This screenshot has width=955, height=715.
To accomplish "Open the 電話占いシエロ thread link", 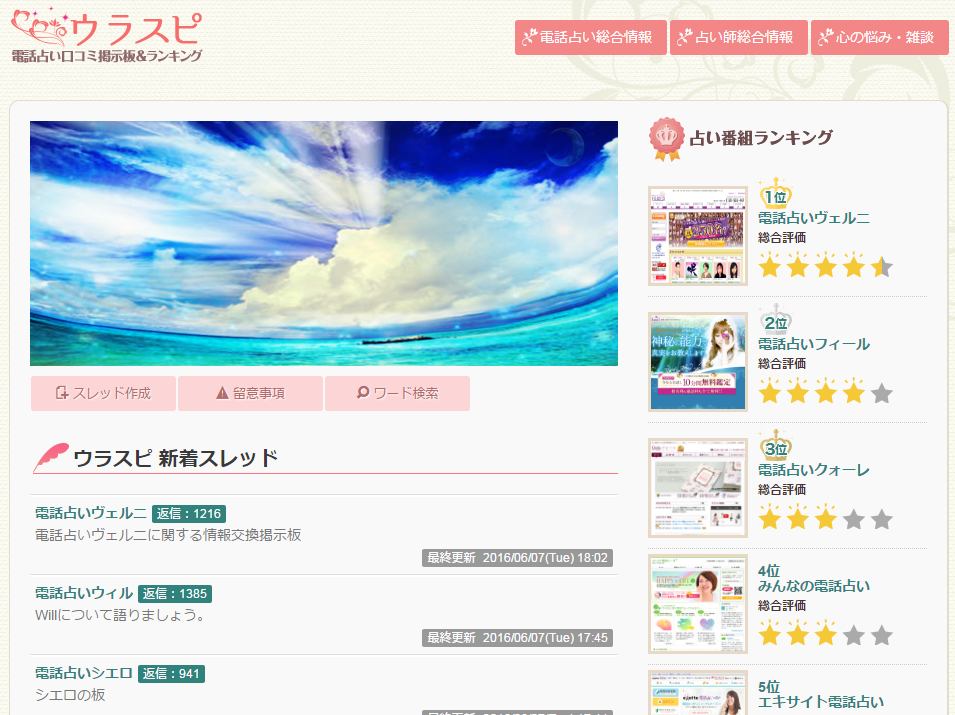I will tap(84, 673).
